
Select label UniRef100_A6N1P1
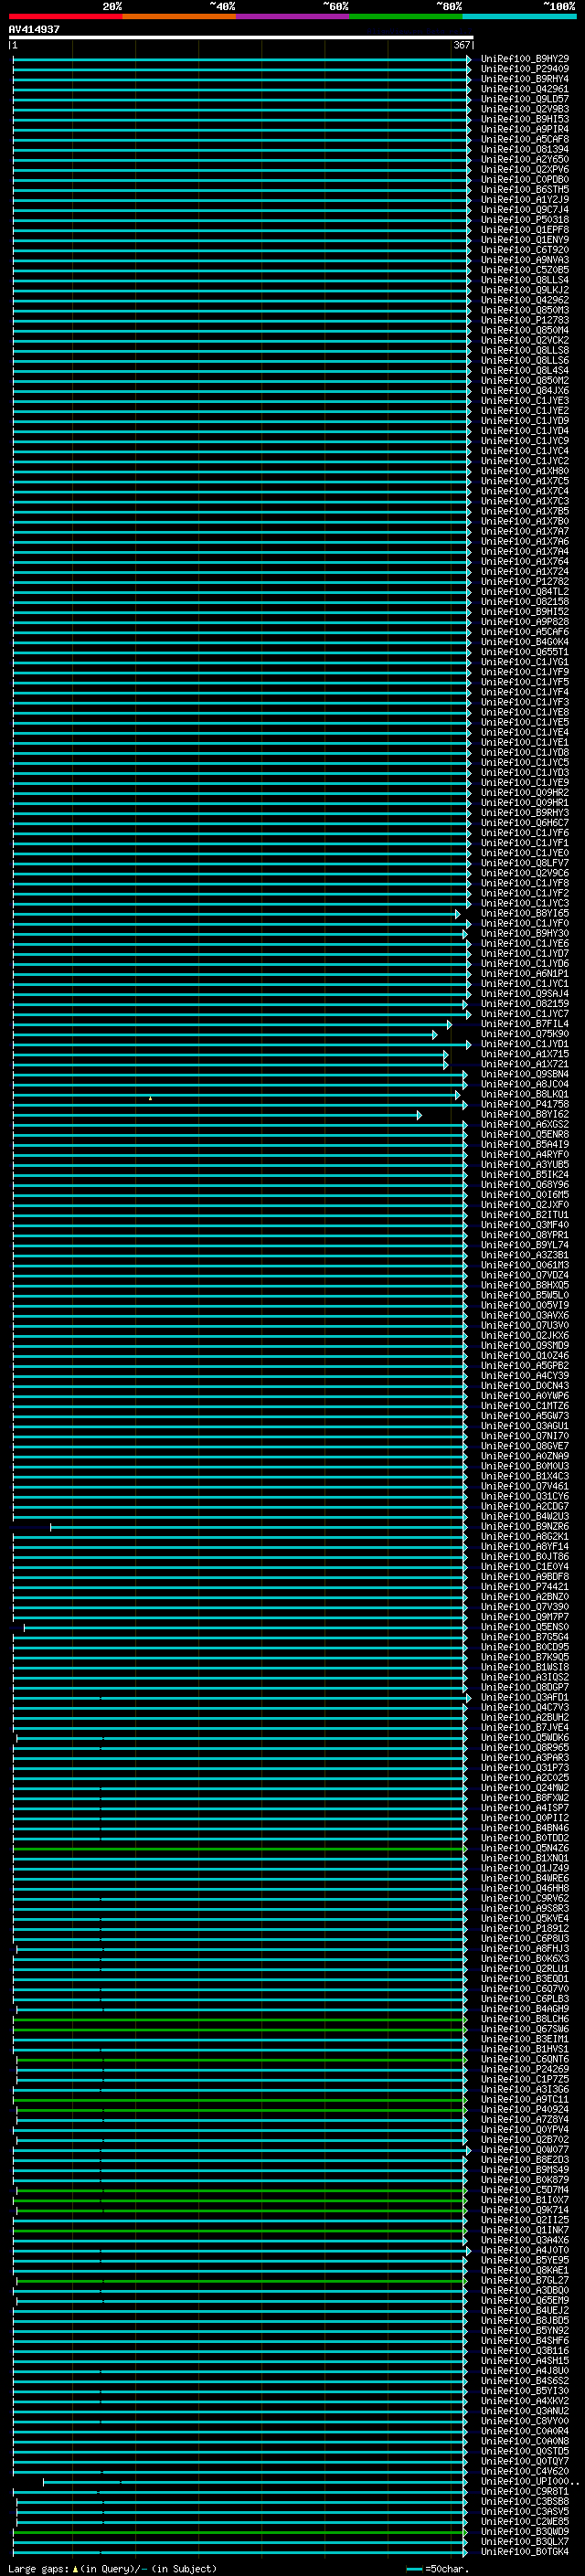point(525,973)
